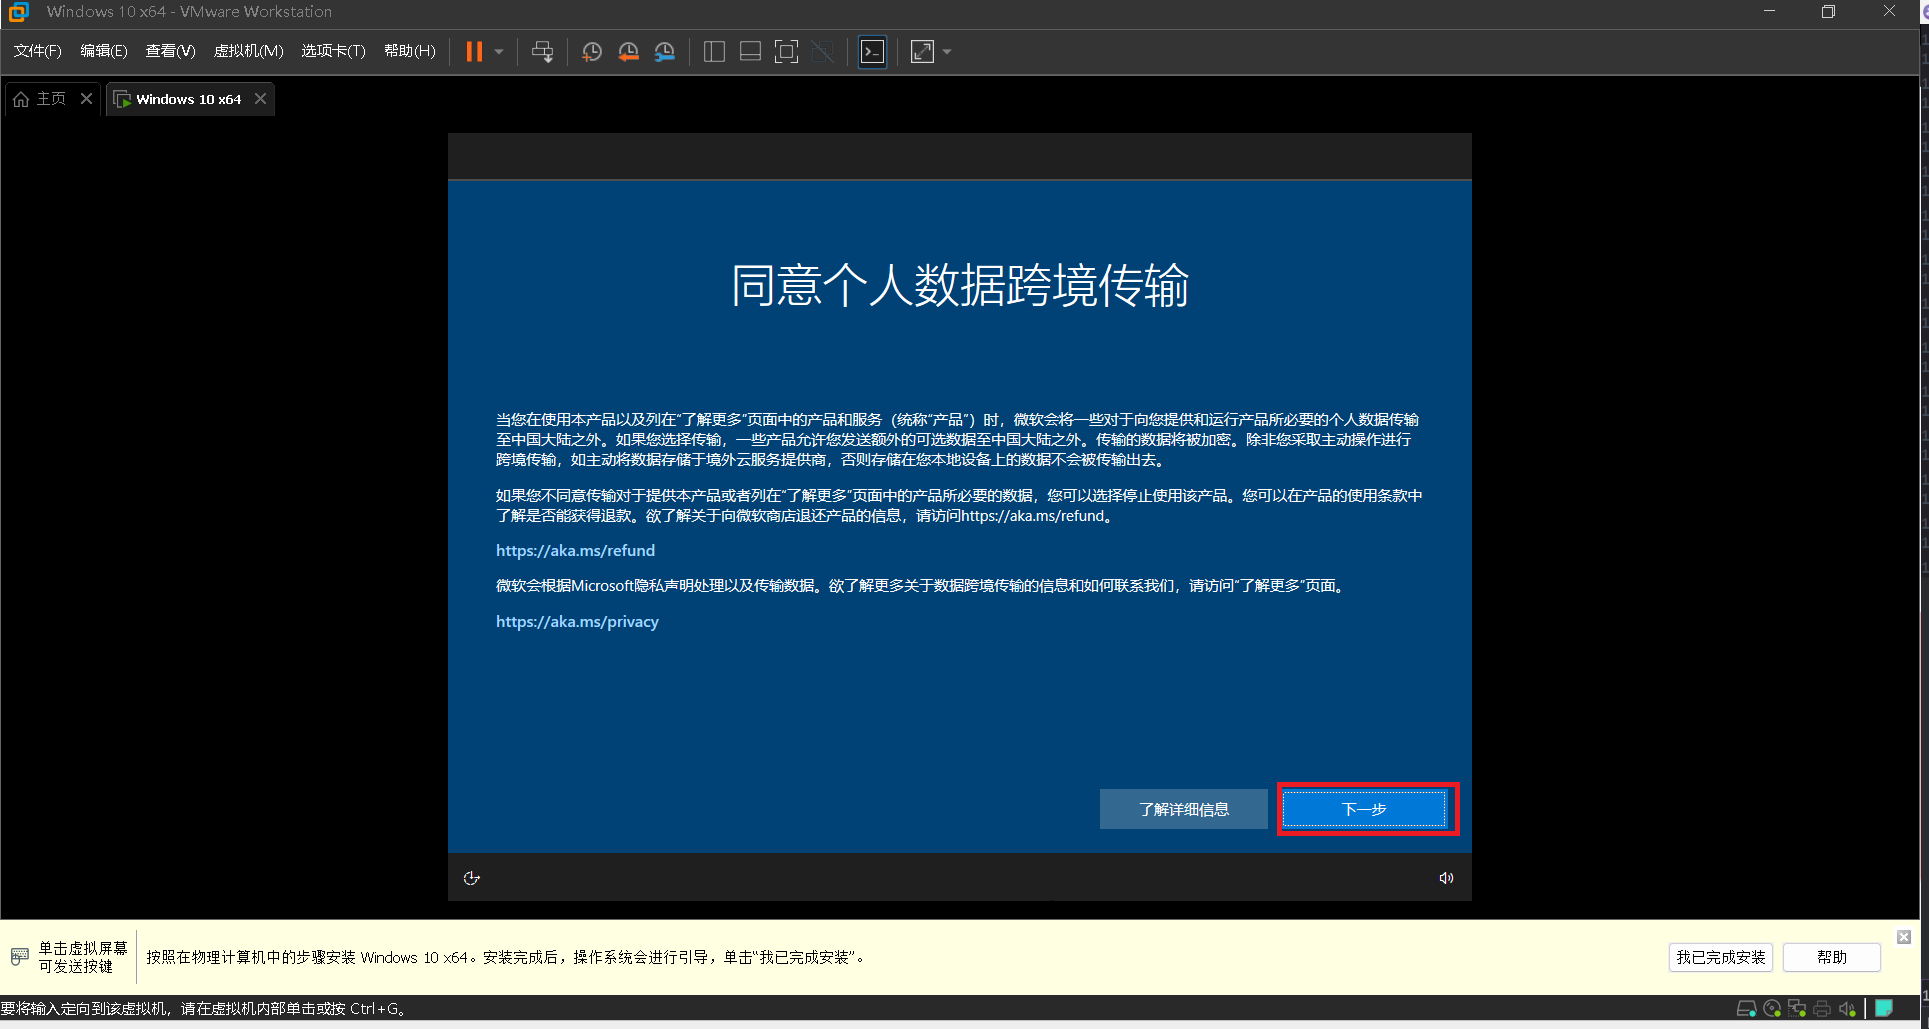Open the console view terminal icon
The image size is (1929, 1029).
(x=873, y=52)
